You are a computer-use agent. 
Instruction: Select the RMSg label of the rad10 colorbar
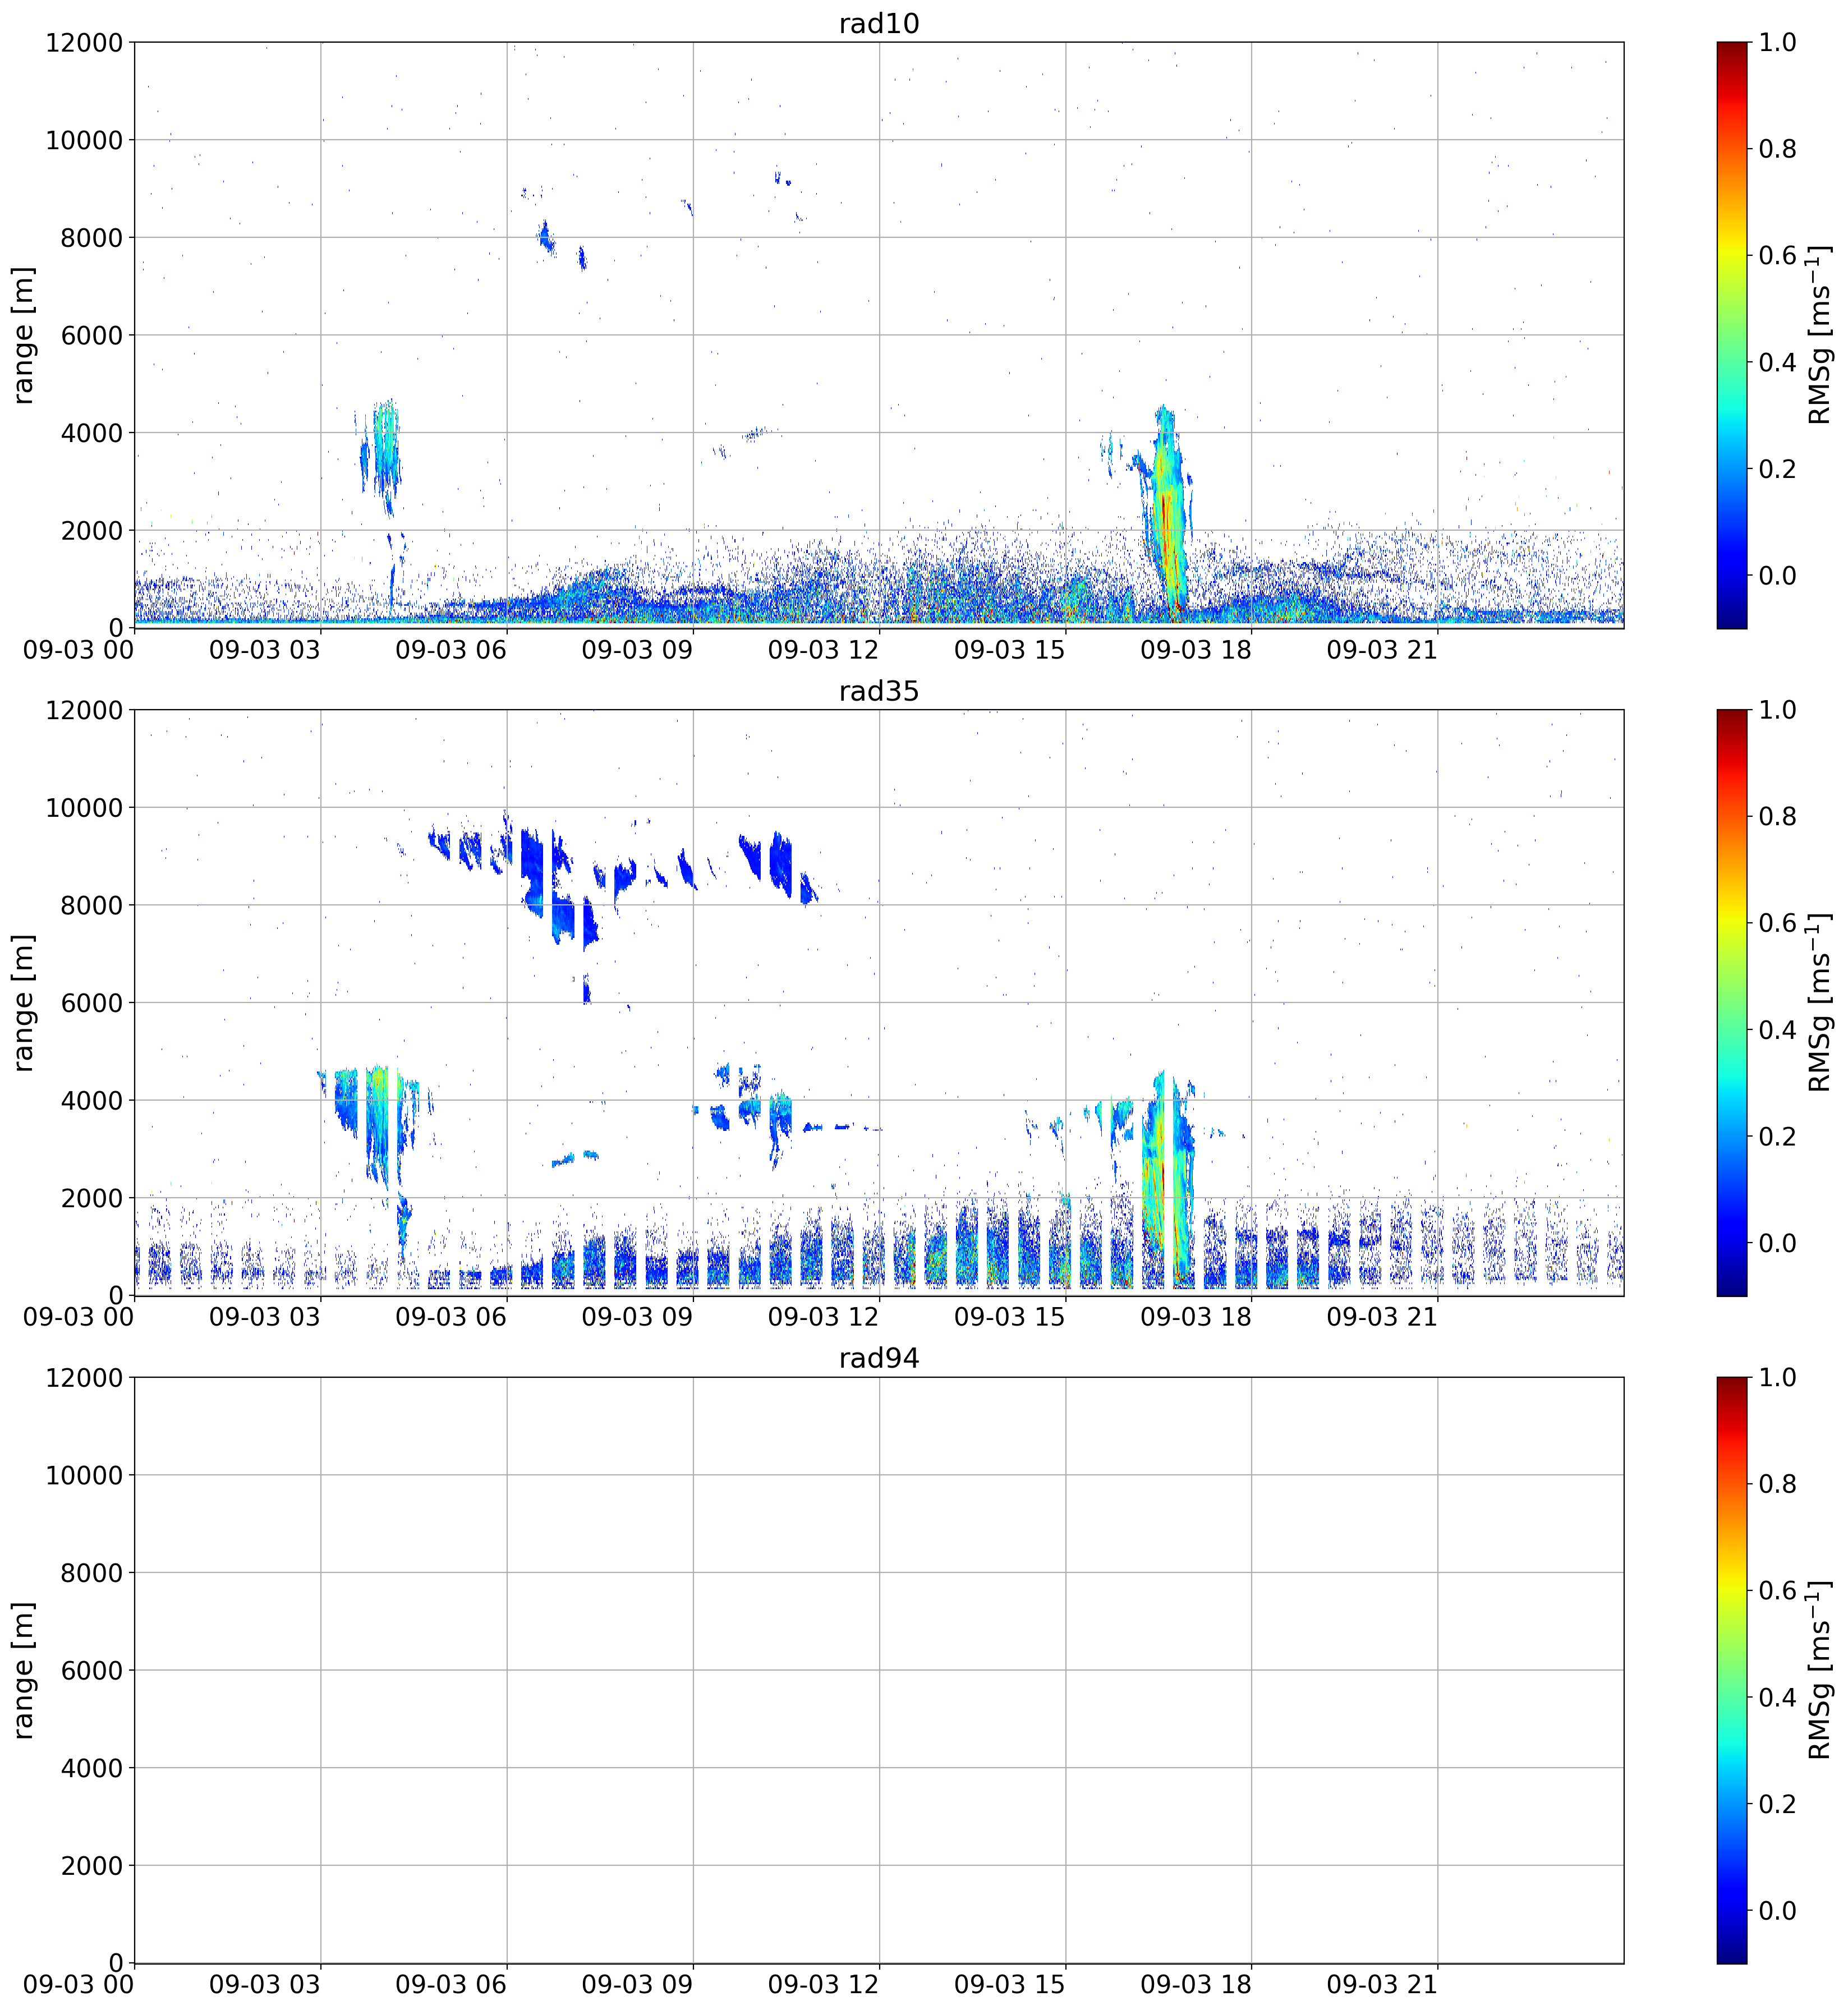coord(1820,335)
